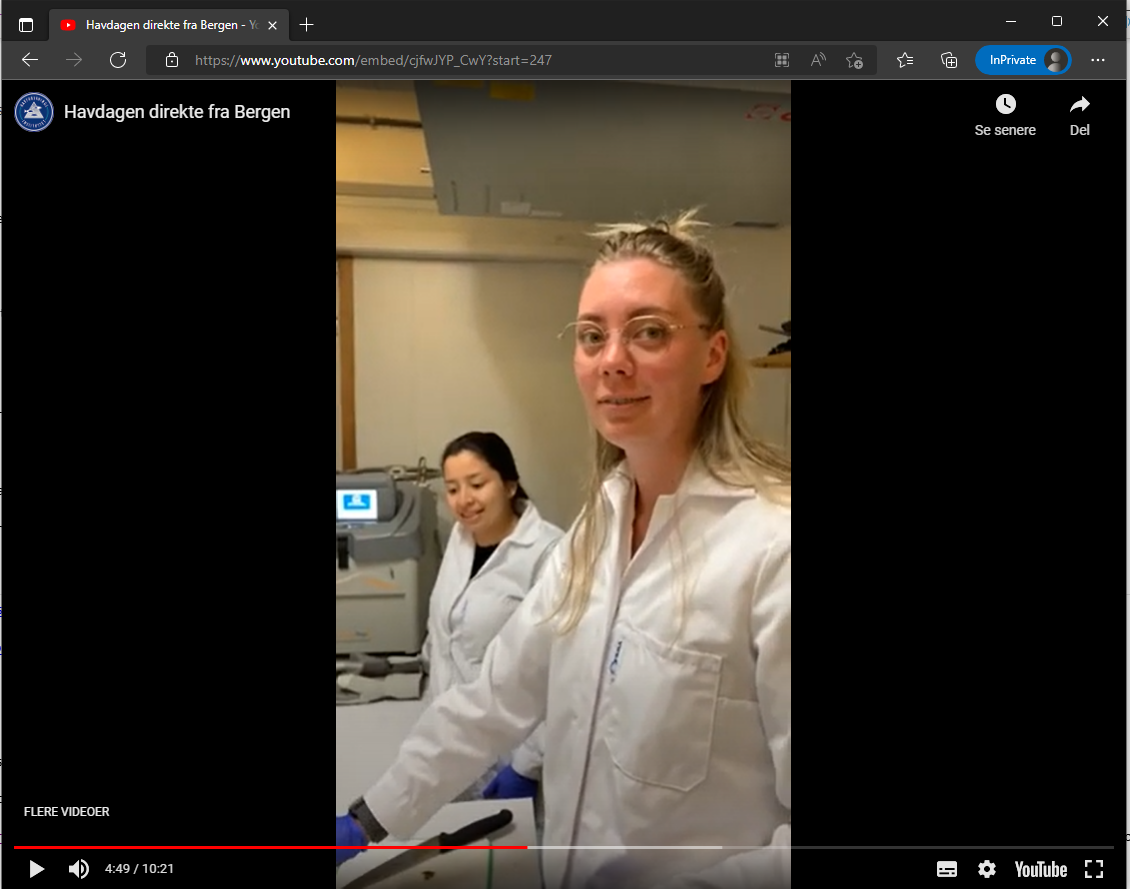
Task: Open the apps grid icon in address bar
Action: [782, 60]
